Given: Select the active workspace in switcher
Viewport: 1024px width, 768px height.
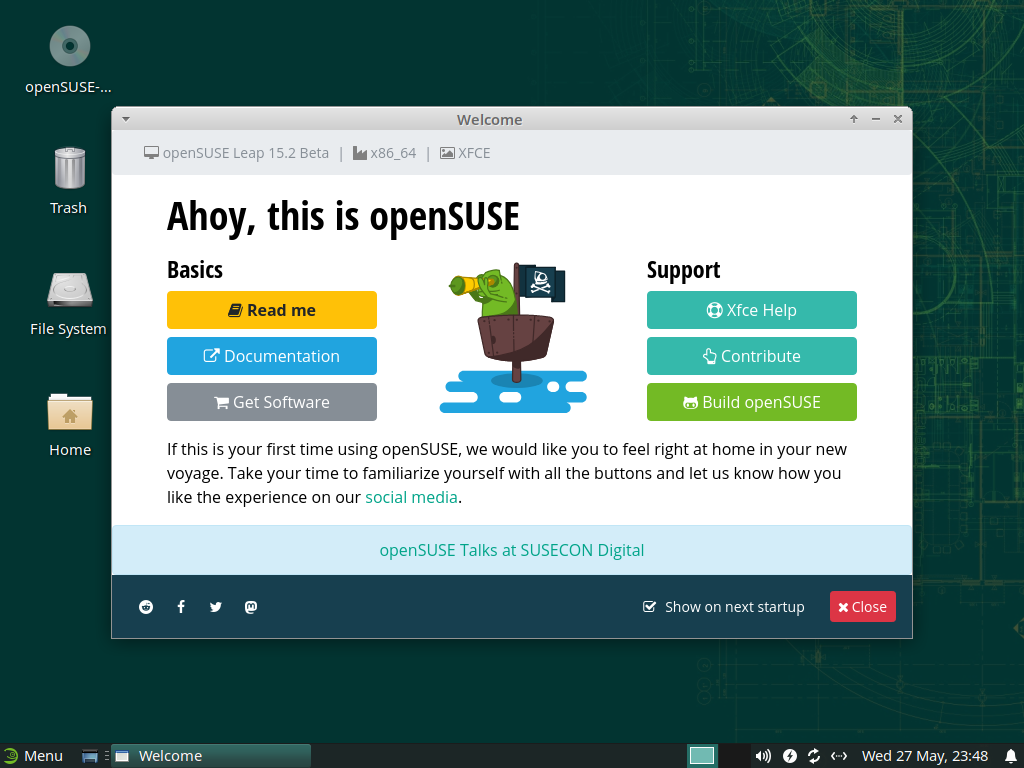Looking at the screenshot, I should click(x=702, y=756).
